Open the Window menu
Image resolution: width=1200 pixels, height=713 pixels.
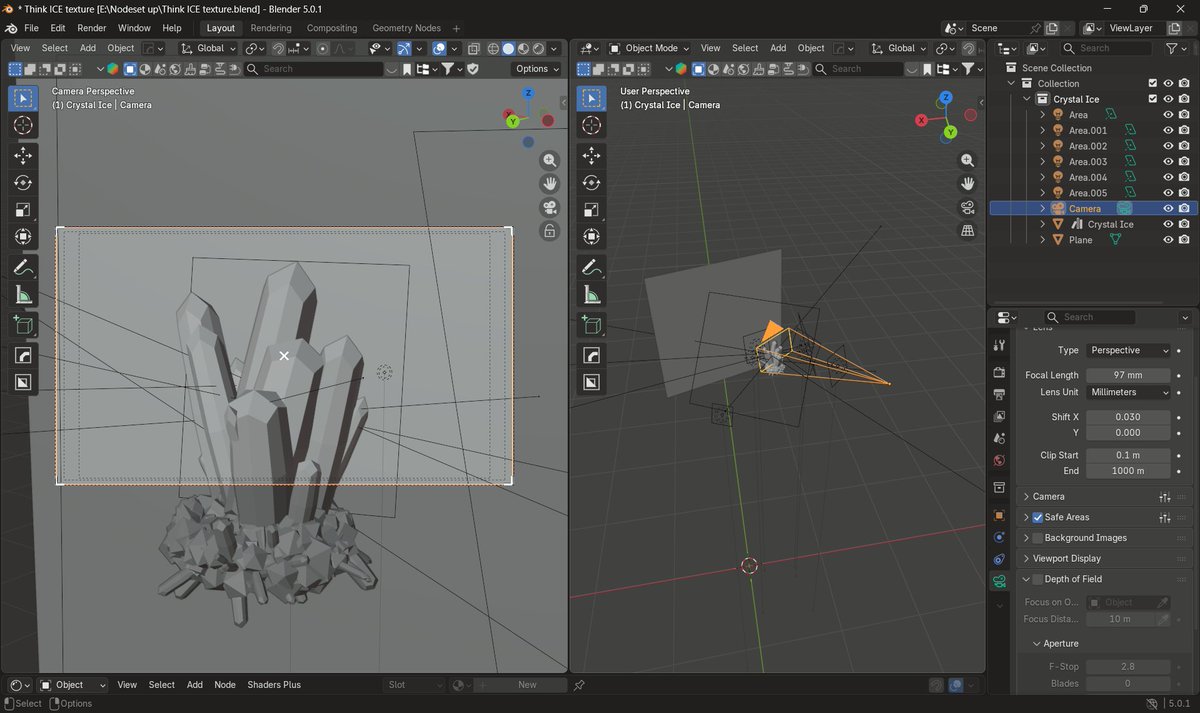point(134,28)
